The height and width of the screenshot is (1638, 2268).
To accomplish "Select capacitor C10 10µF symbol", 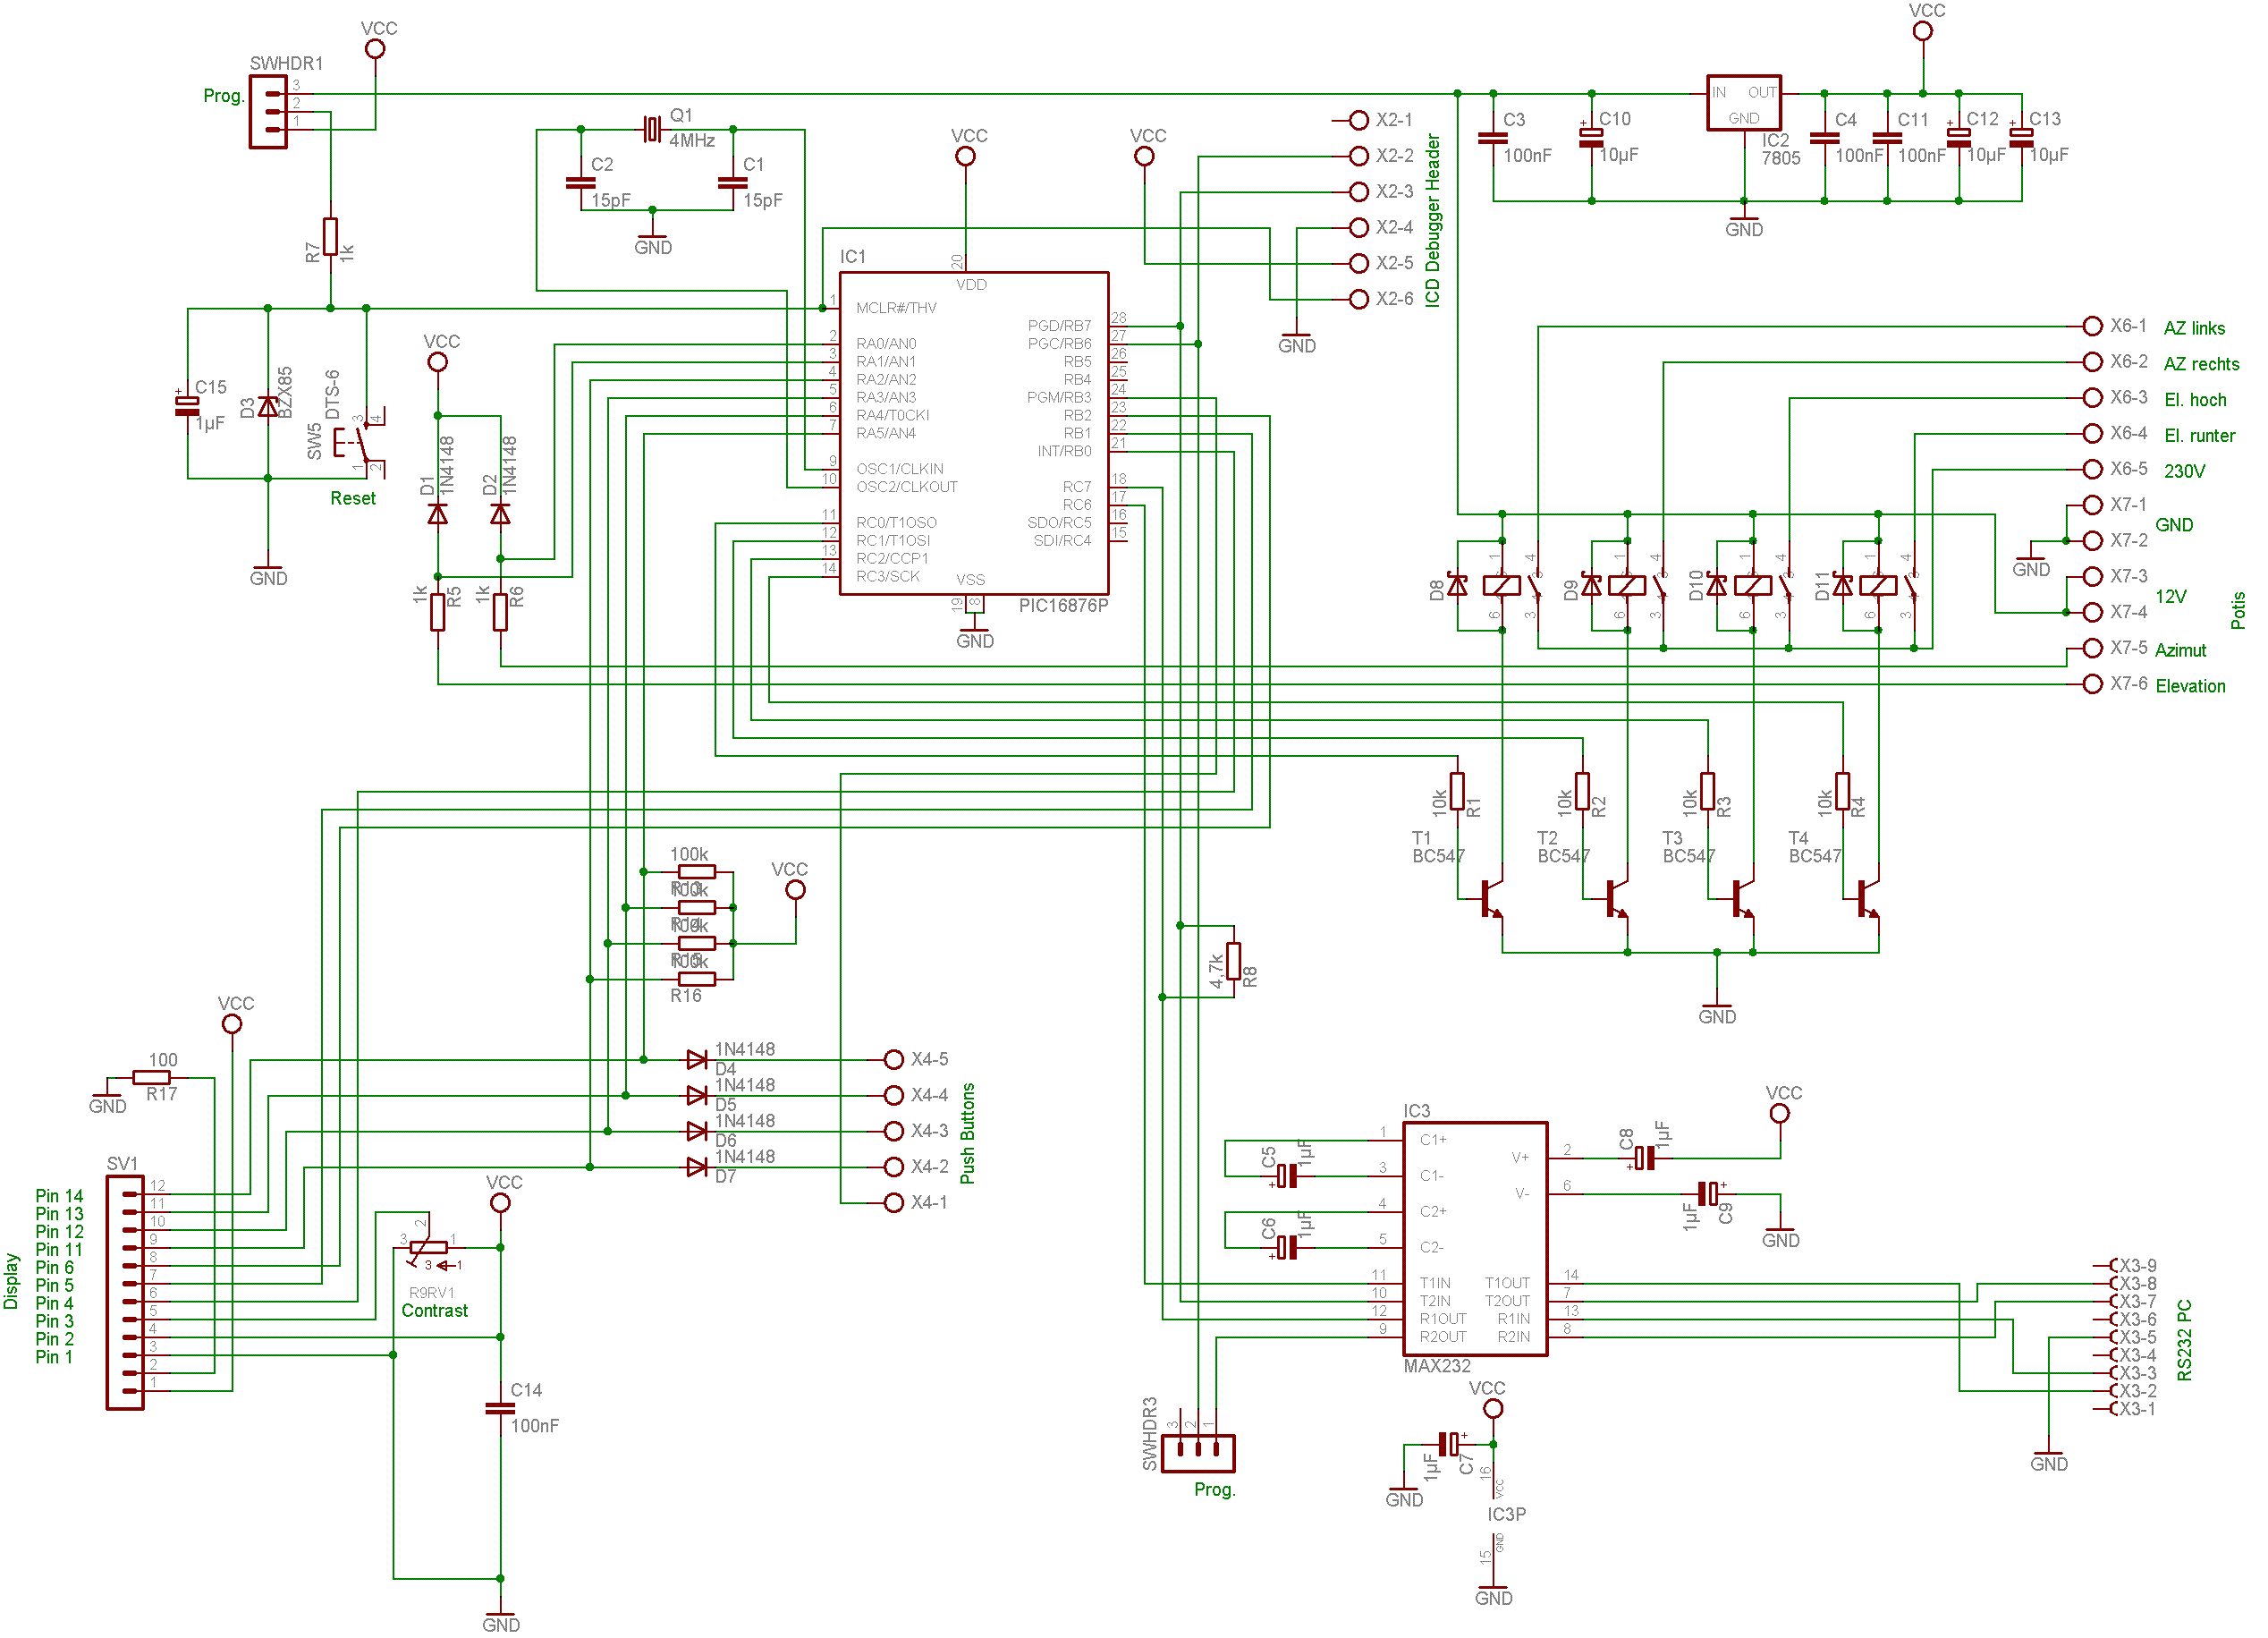I will coord(1591,137).
